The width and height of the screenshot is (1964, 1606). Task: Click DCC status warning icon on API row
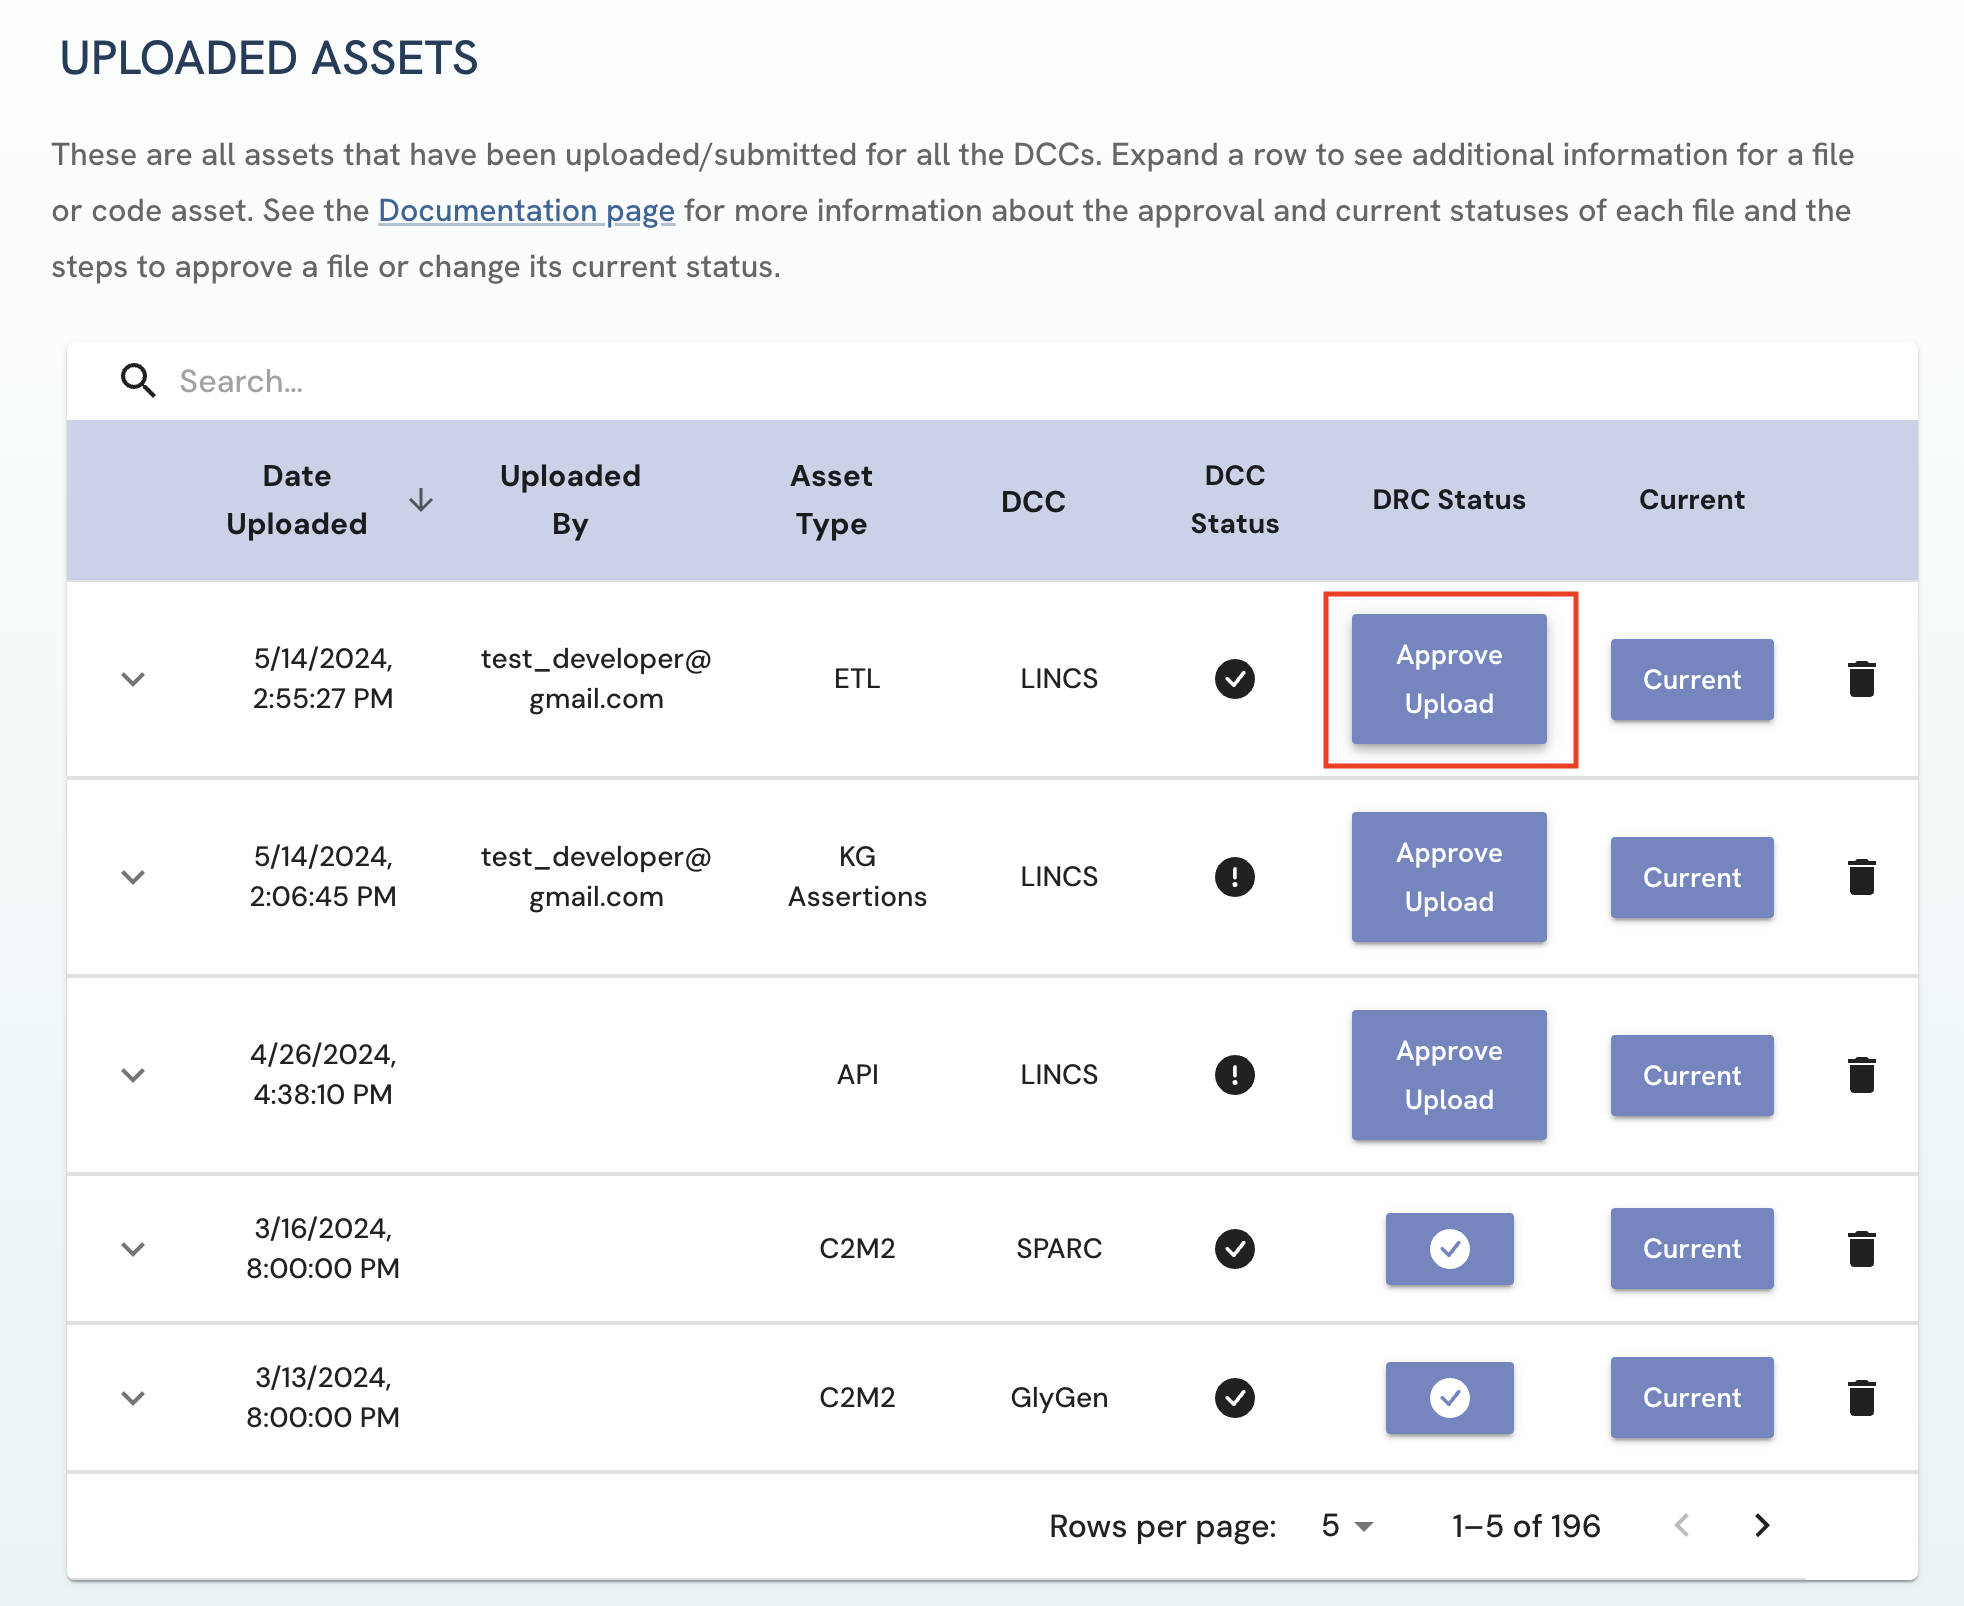tap(1234, 1075)
